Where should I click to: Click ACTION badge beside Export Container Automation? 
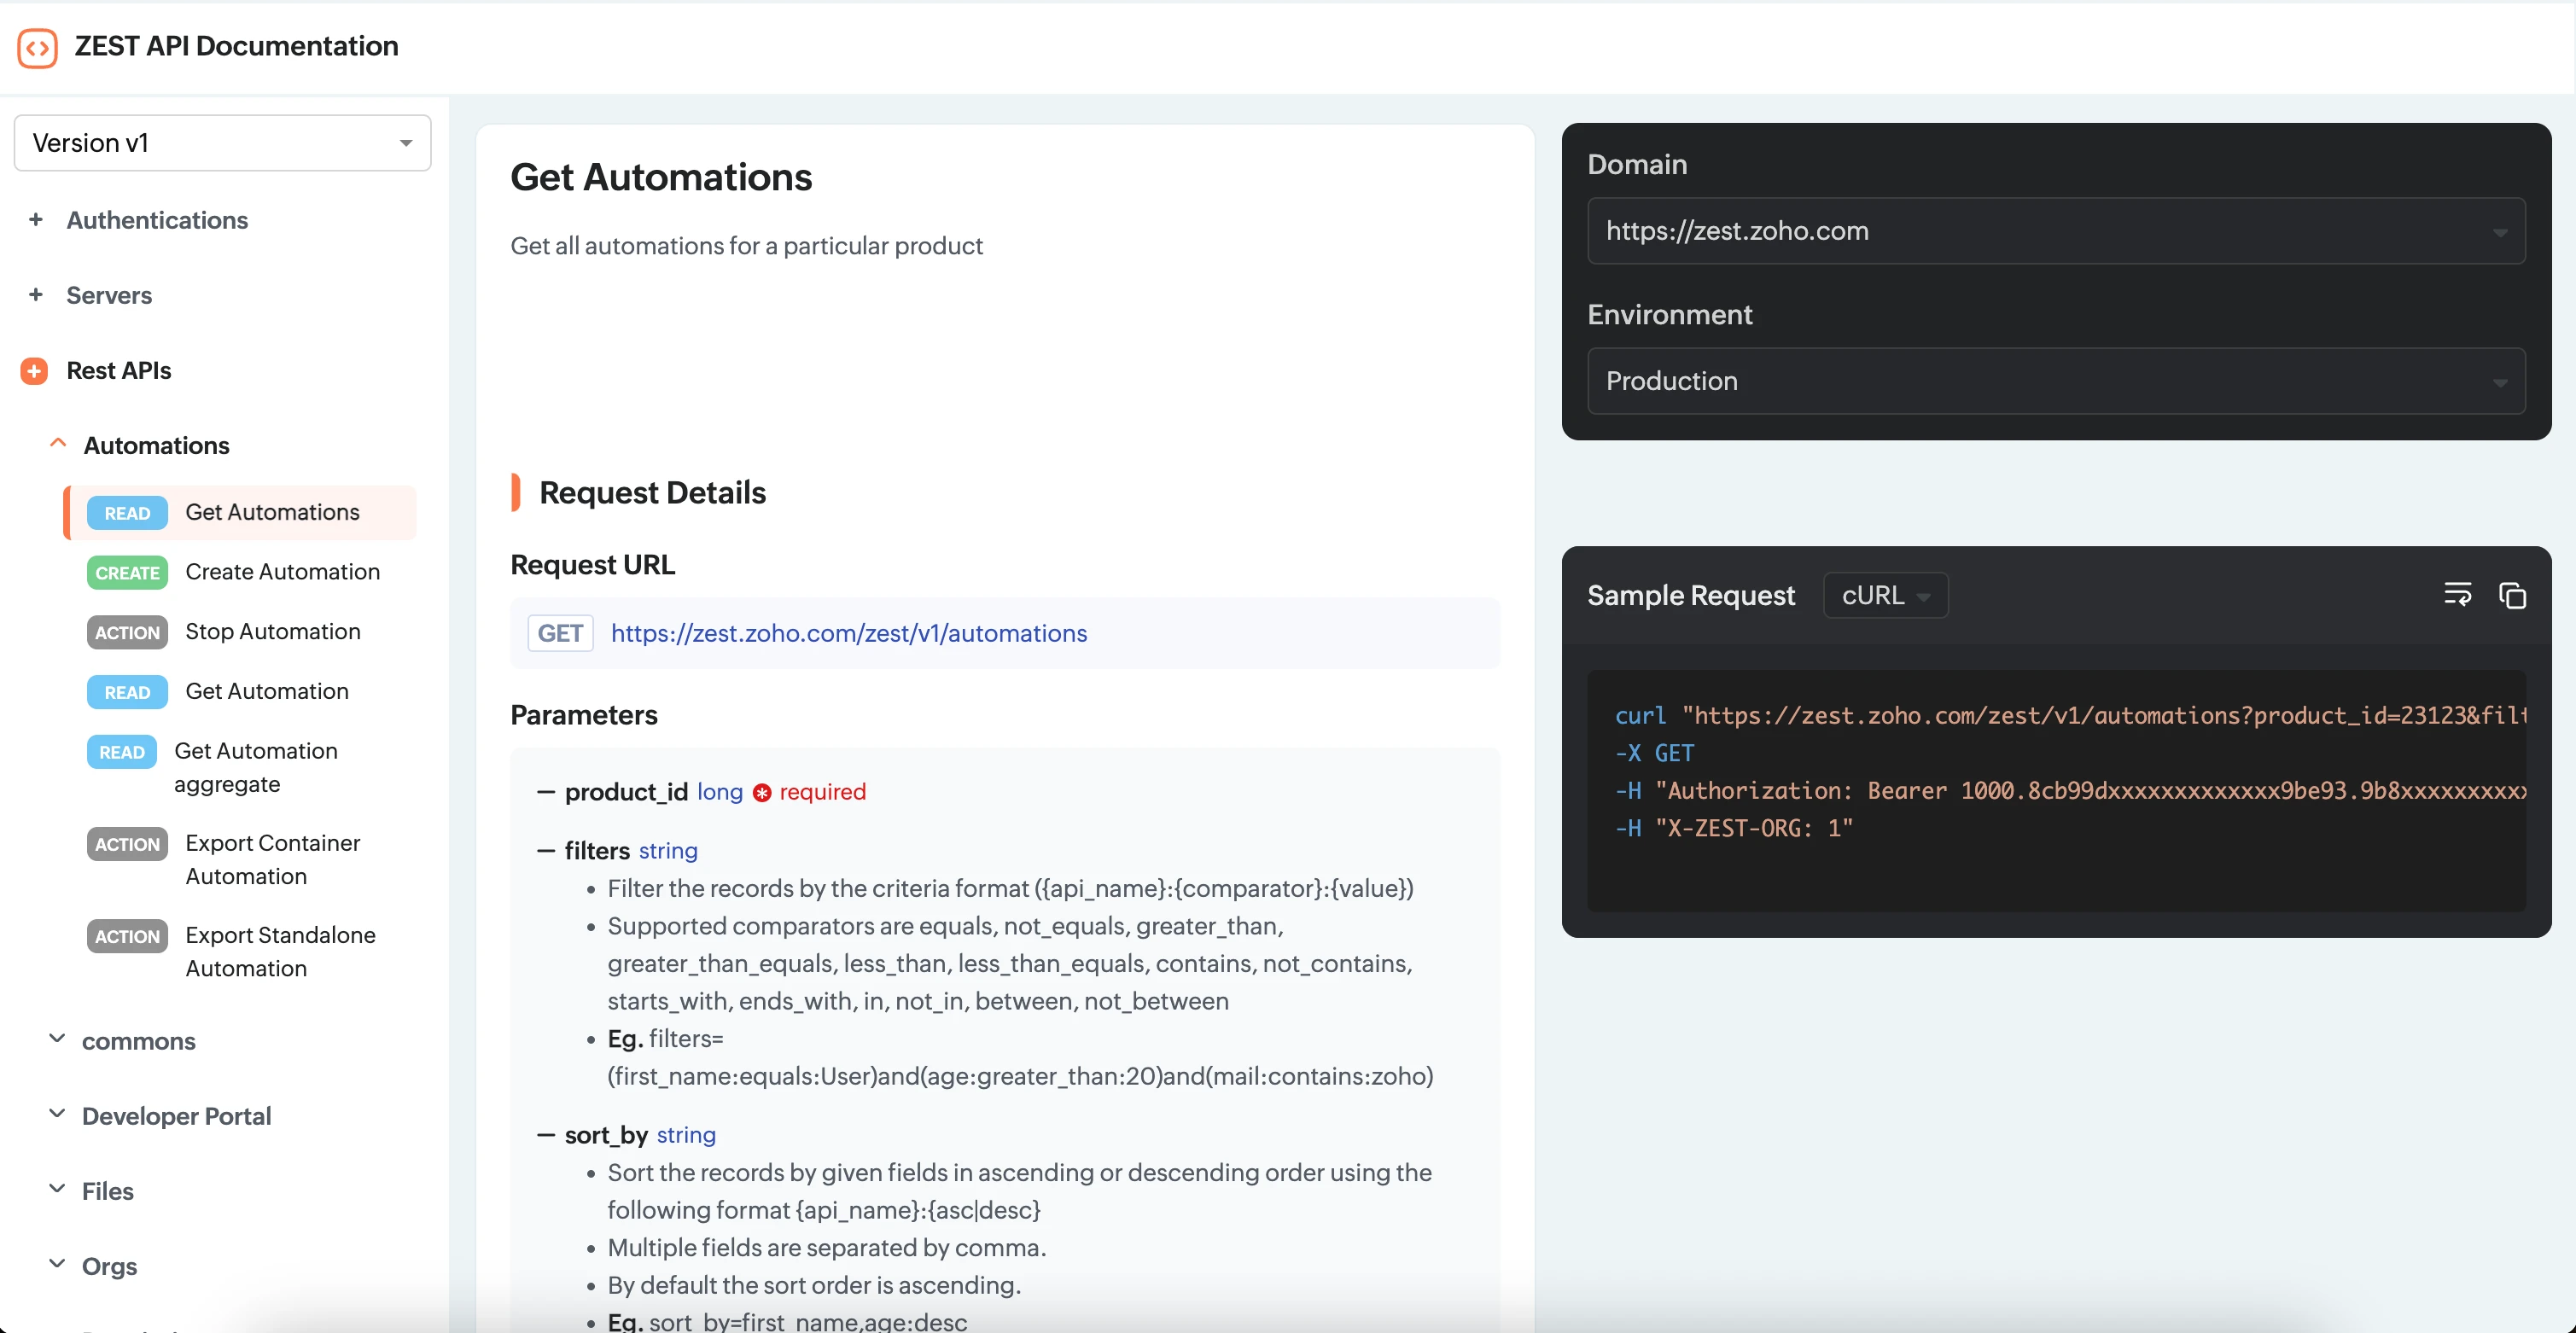(127, 844)
